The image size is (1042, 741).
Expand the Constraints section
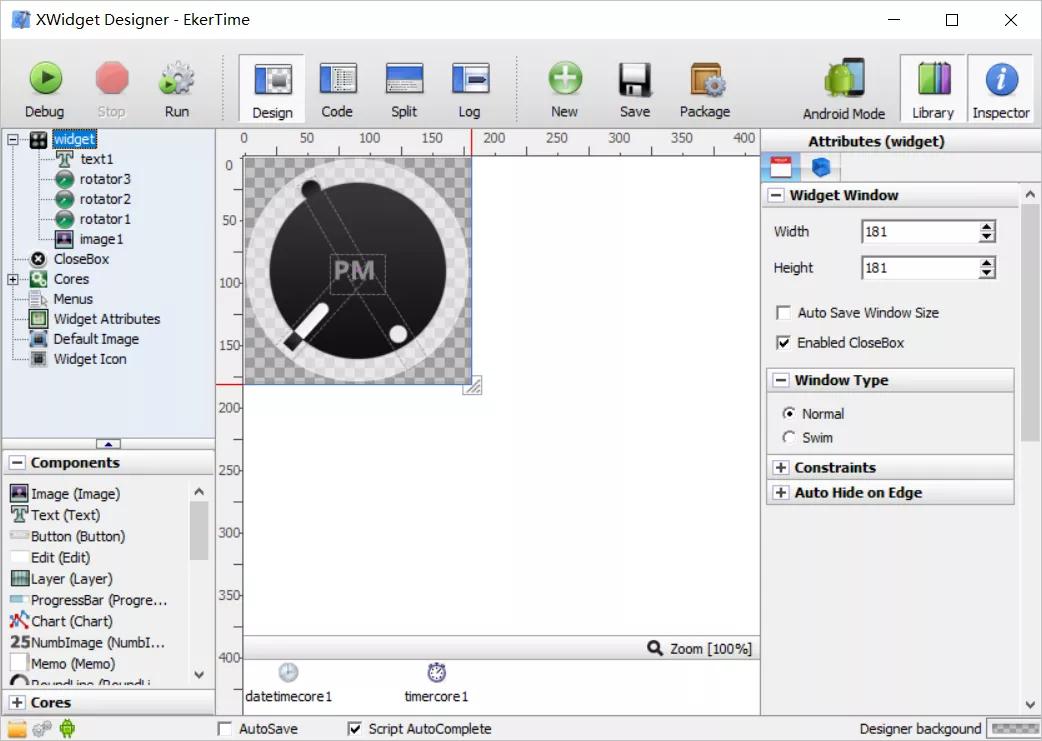point(780,468)
